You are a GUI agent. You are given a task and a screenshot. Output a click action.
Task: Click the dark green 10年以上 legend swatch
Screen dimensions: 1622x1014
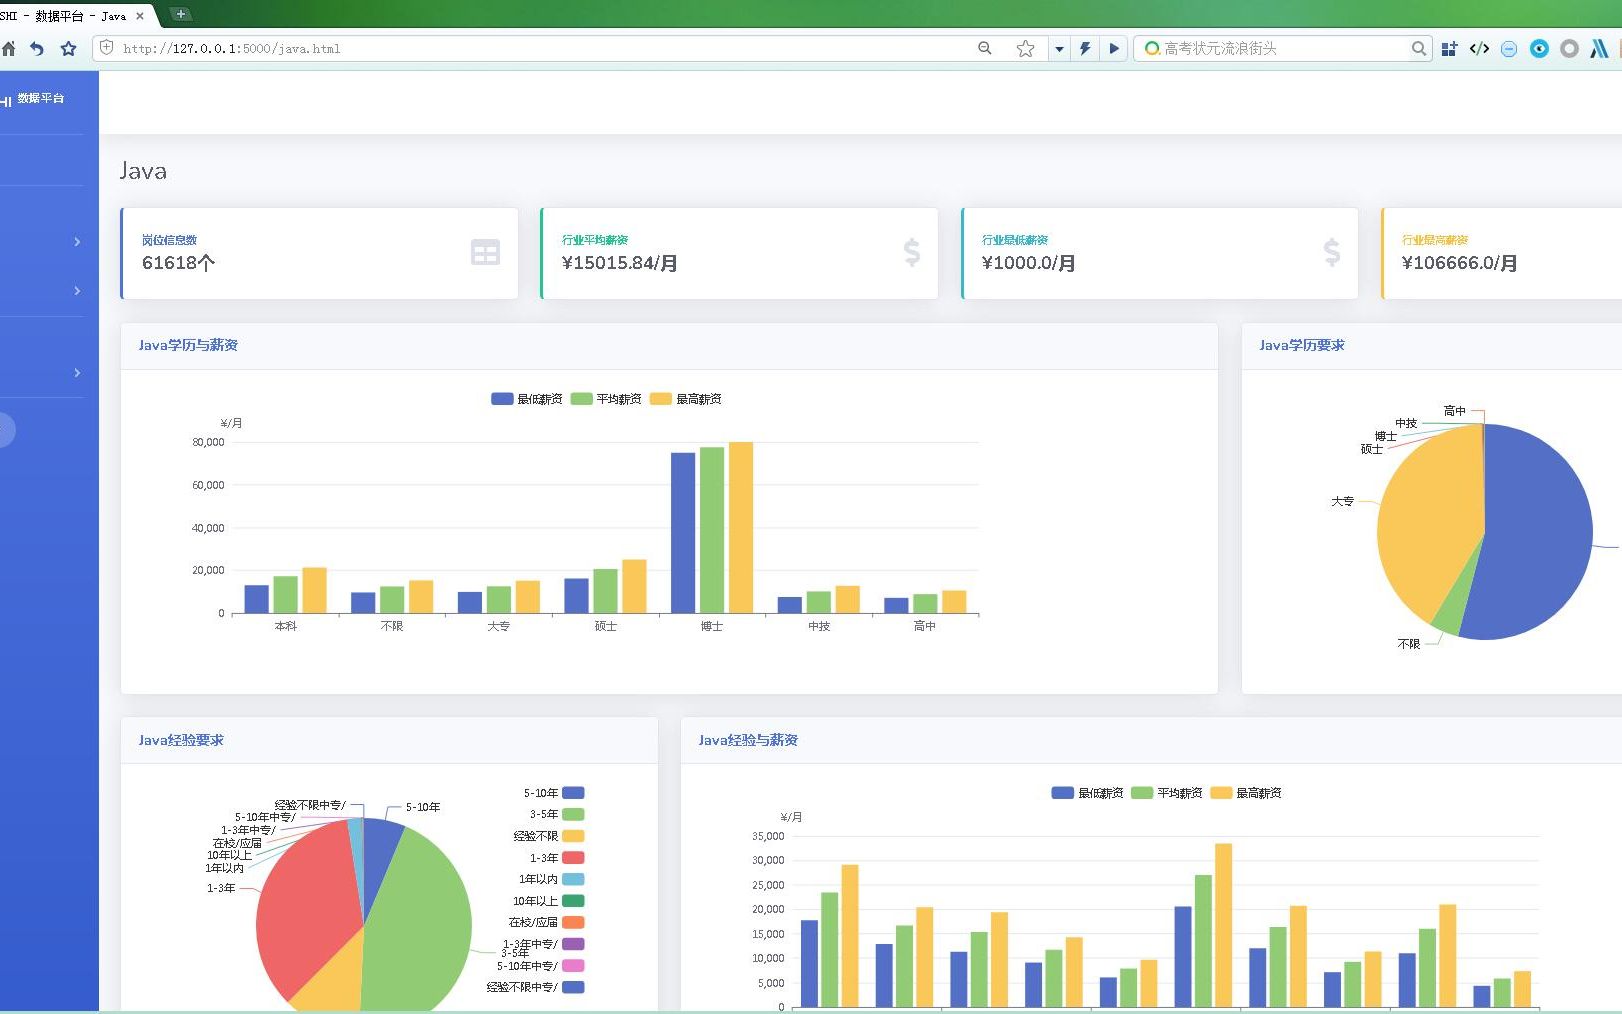tap(573, 901)
